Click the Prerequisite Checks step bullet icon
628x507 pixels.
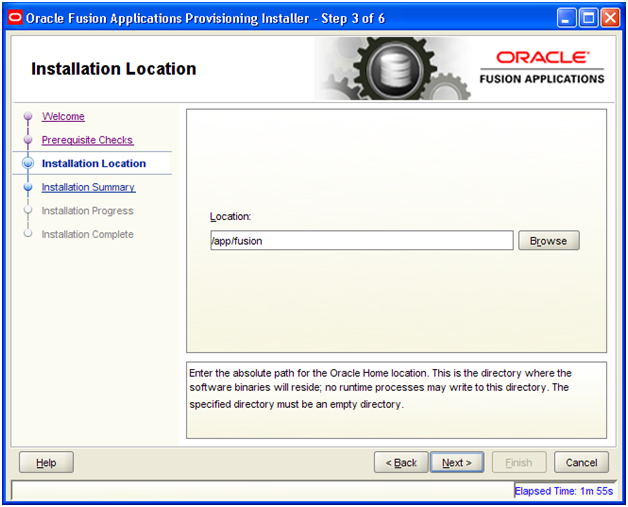28,140
